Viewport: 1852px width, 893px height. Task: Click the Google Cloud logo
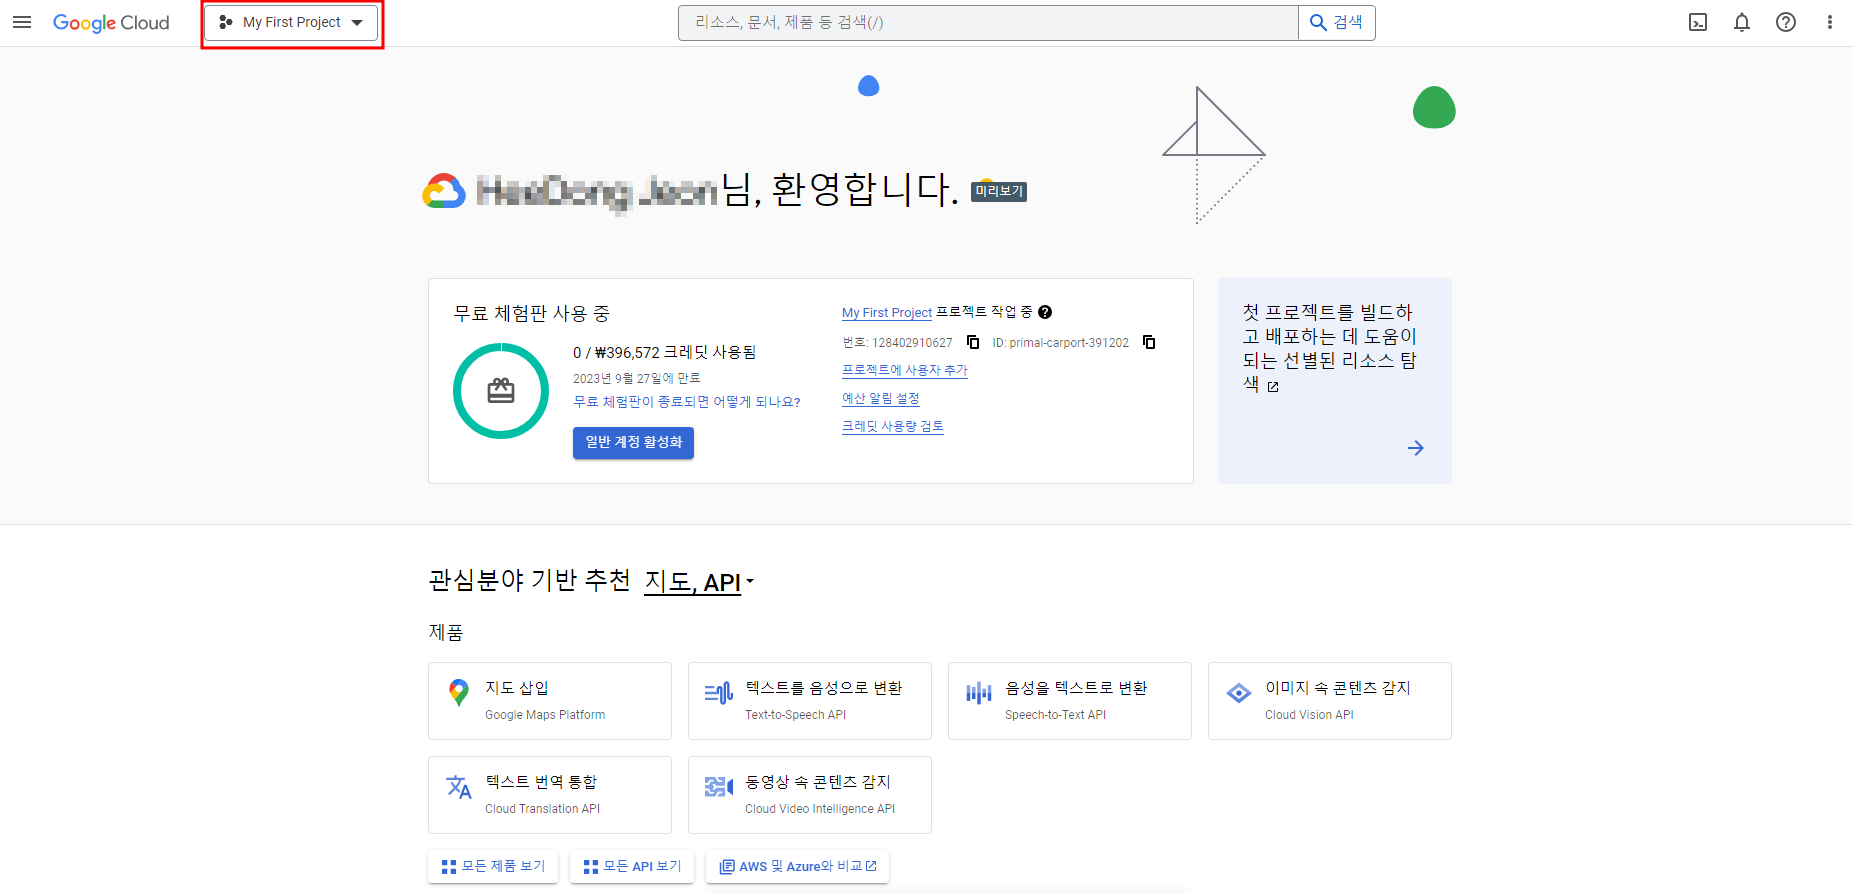[x=111, y=22]
